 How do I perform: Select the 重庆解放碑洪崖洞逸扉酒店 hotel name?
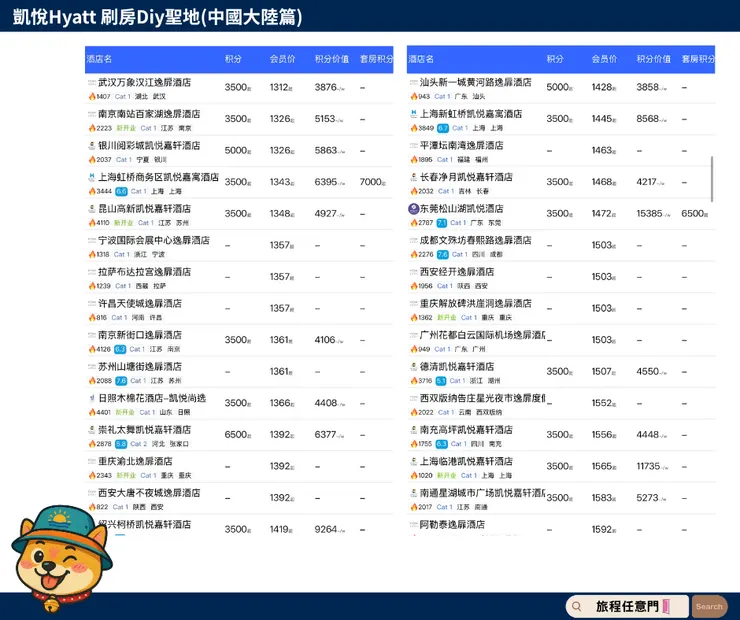[476, 303]
